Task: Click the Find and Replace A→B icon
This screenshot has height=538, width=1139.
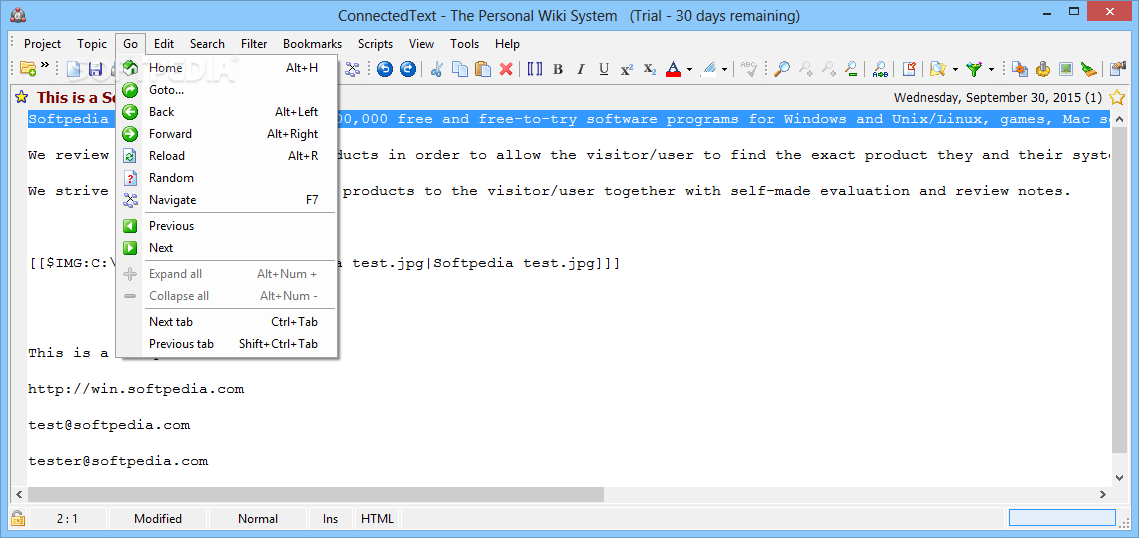Action: 880,69
